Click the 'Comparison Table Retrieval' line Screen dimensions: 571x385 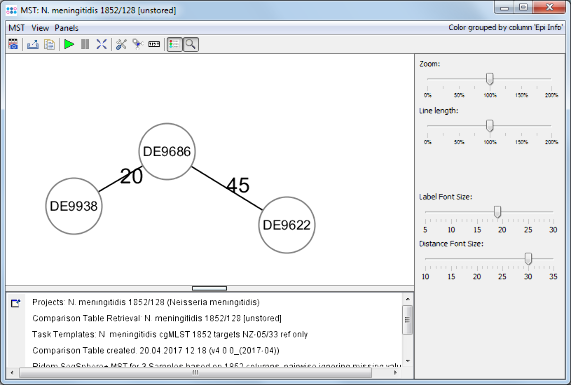tap(157, 318)
